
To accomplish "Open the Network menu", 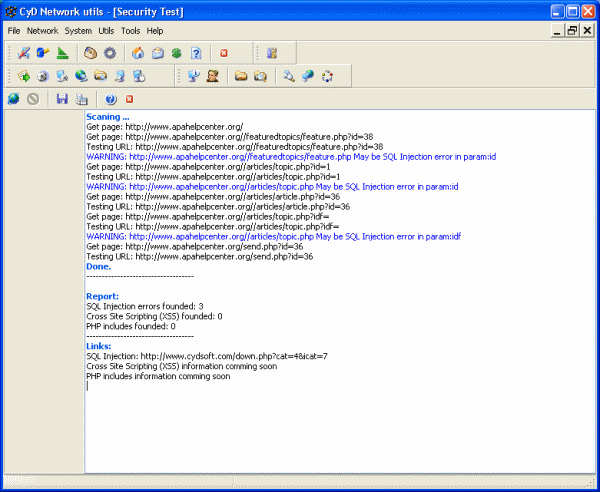I will coord(42,31).
